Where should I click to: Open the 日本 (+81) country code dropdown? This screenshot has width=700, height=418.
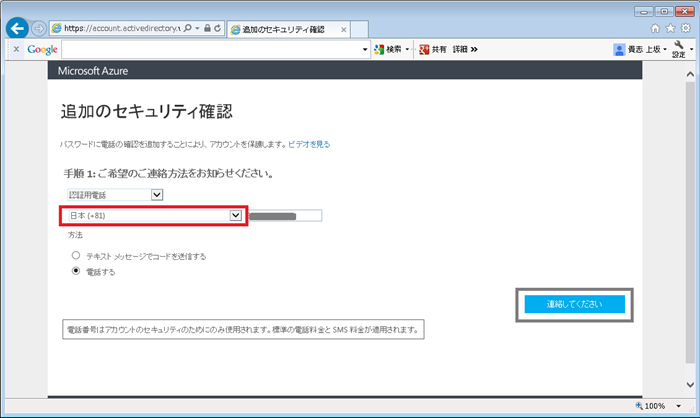point(154,216)
